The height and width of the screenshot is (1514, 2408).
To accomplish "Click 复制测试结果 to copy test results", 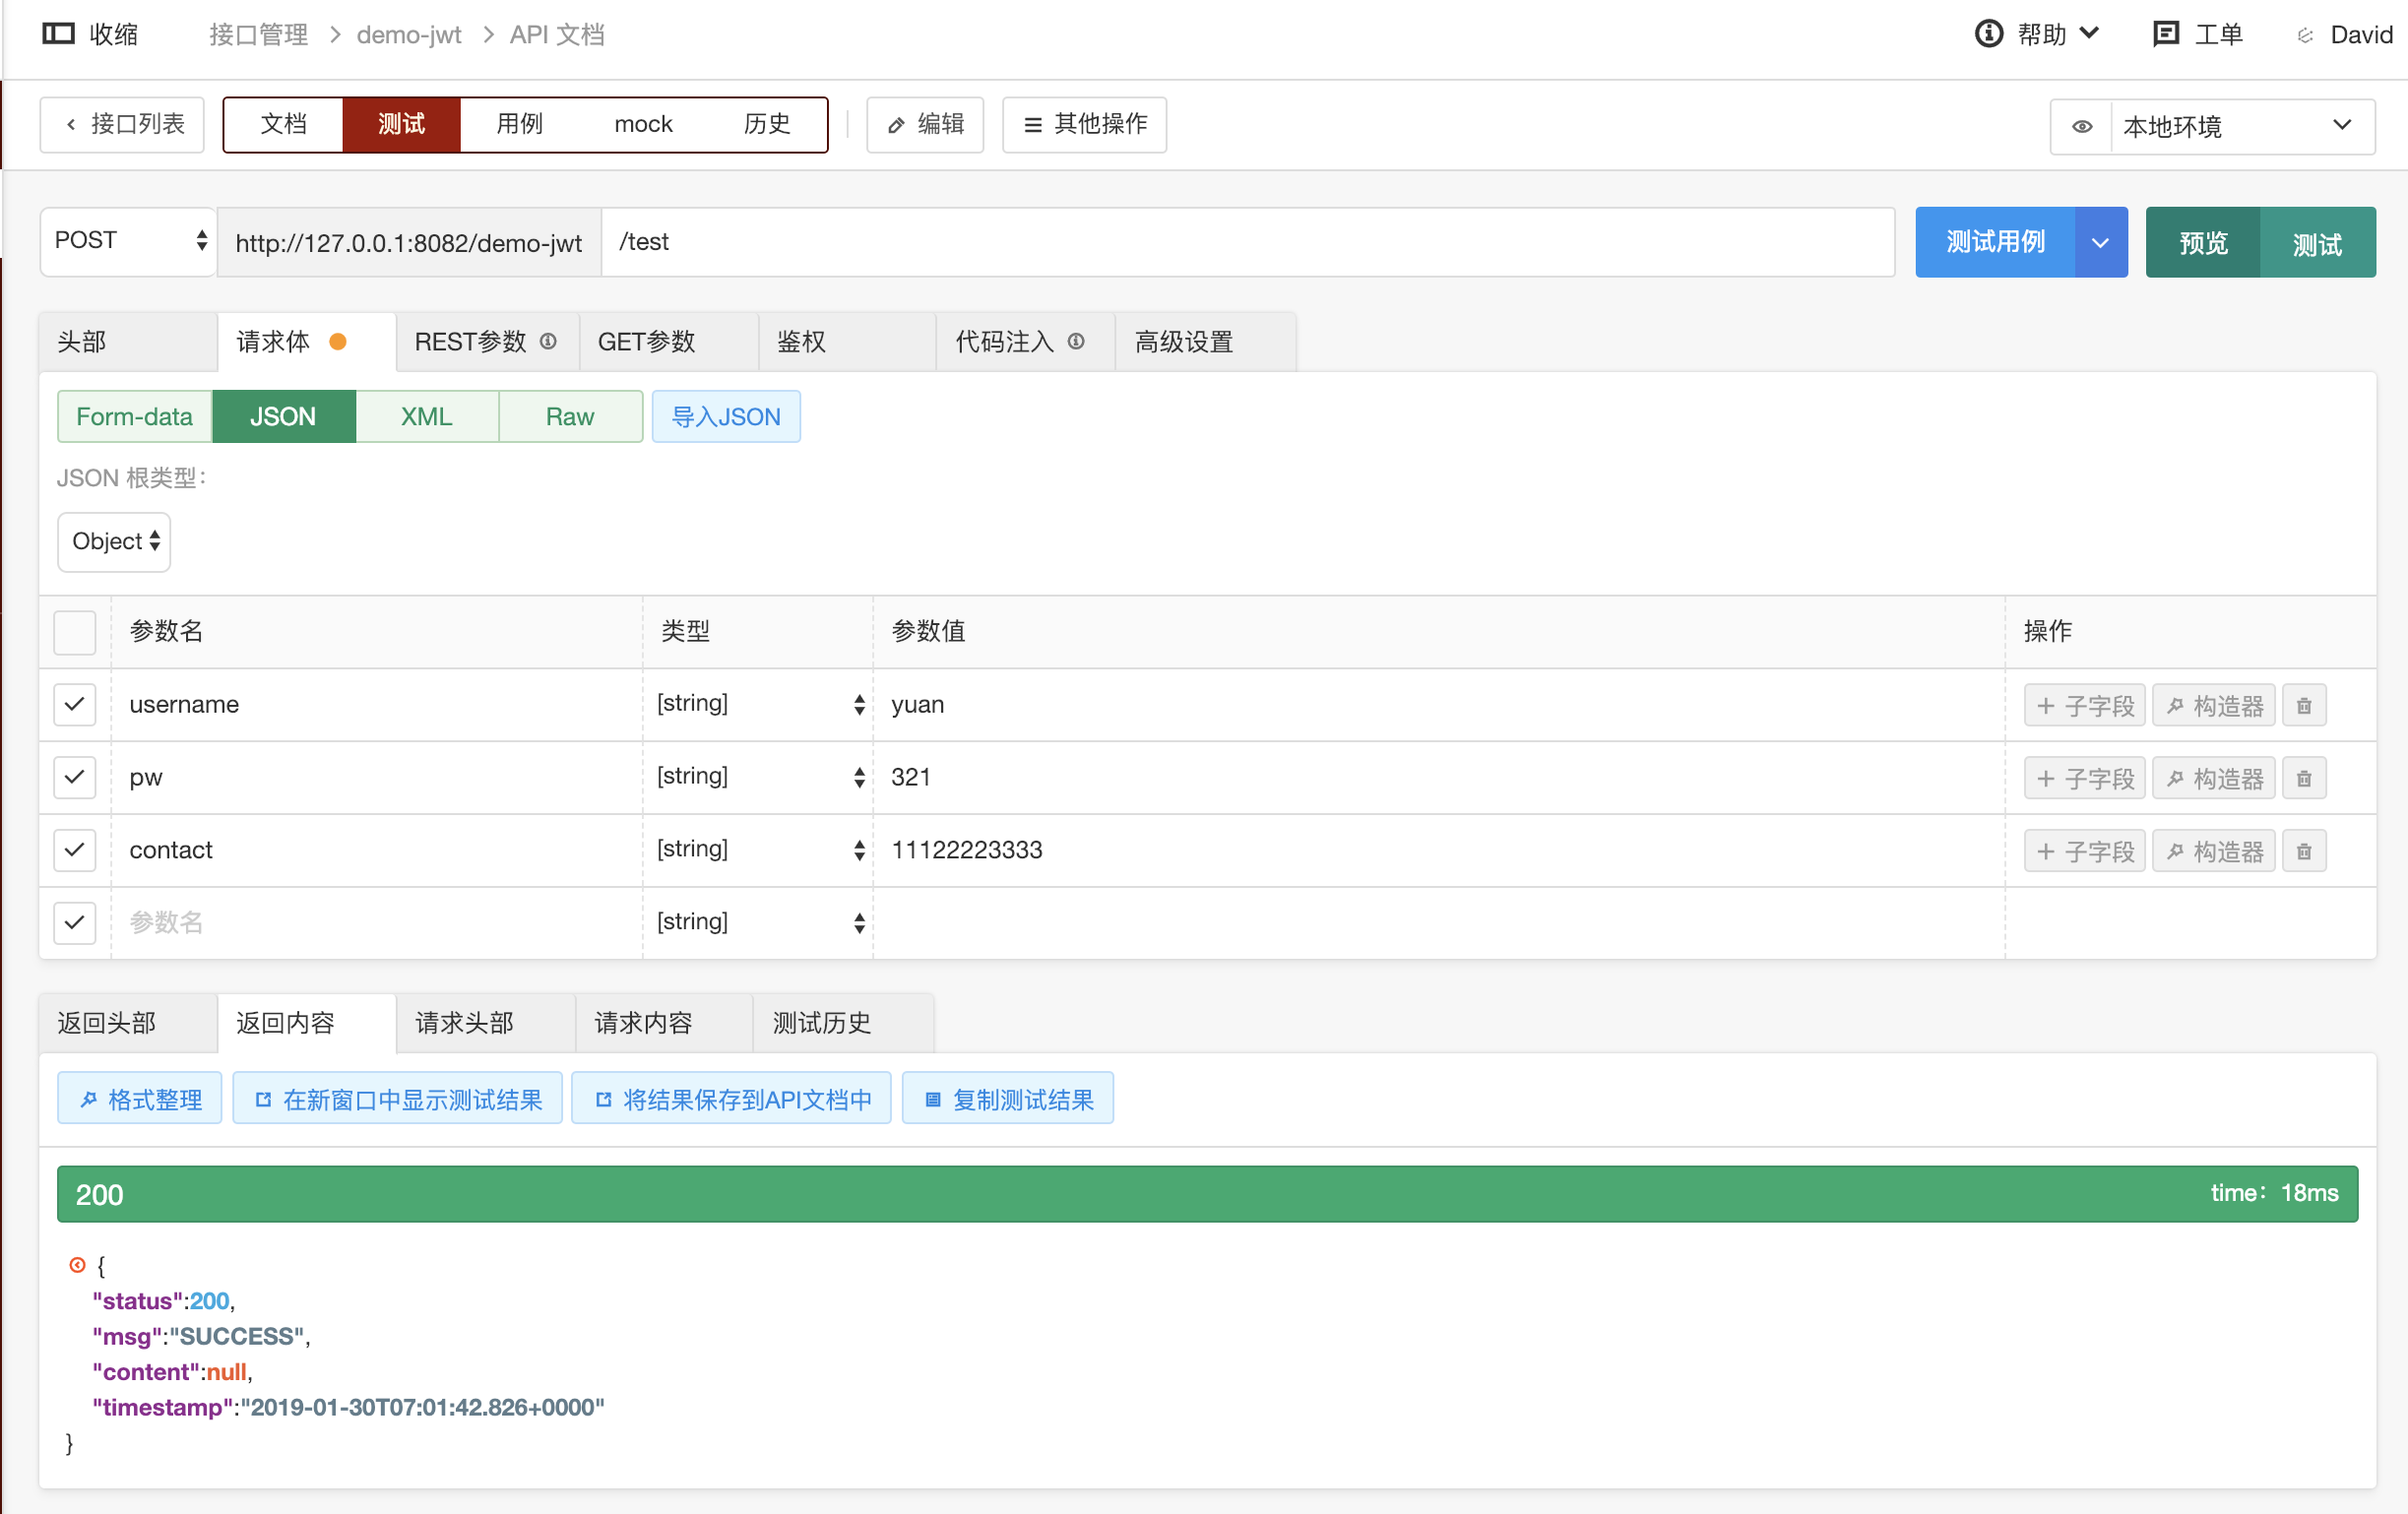I will coord(1007,1097).
